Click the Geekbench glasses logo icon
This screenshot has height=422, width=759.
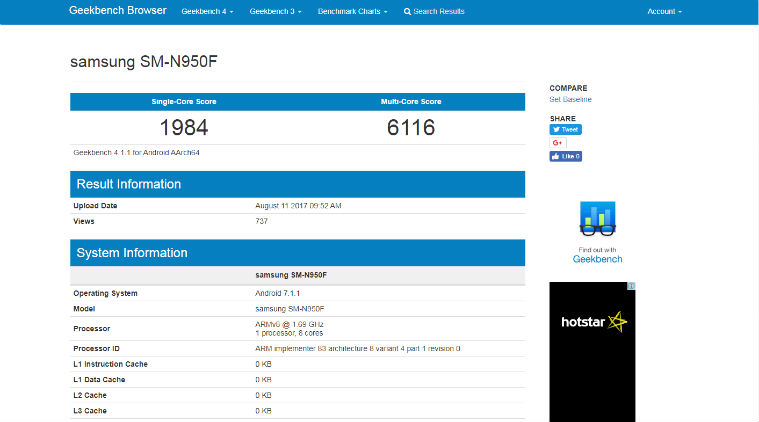597,220
